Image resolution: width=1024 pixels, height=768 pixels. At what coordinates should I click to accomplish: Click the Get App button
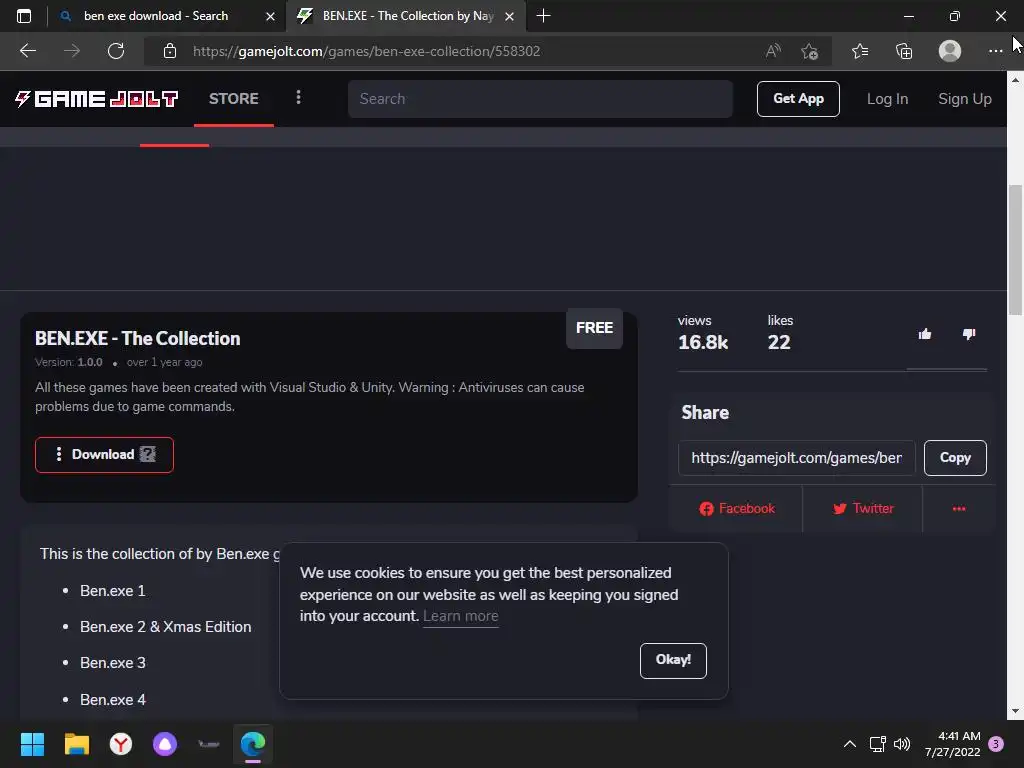(798, 99)
